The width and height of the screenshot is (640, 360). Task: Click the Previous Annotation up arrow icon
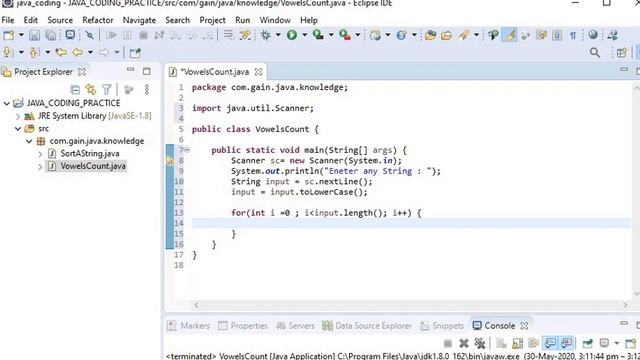(x=33, y=52)
